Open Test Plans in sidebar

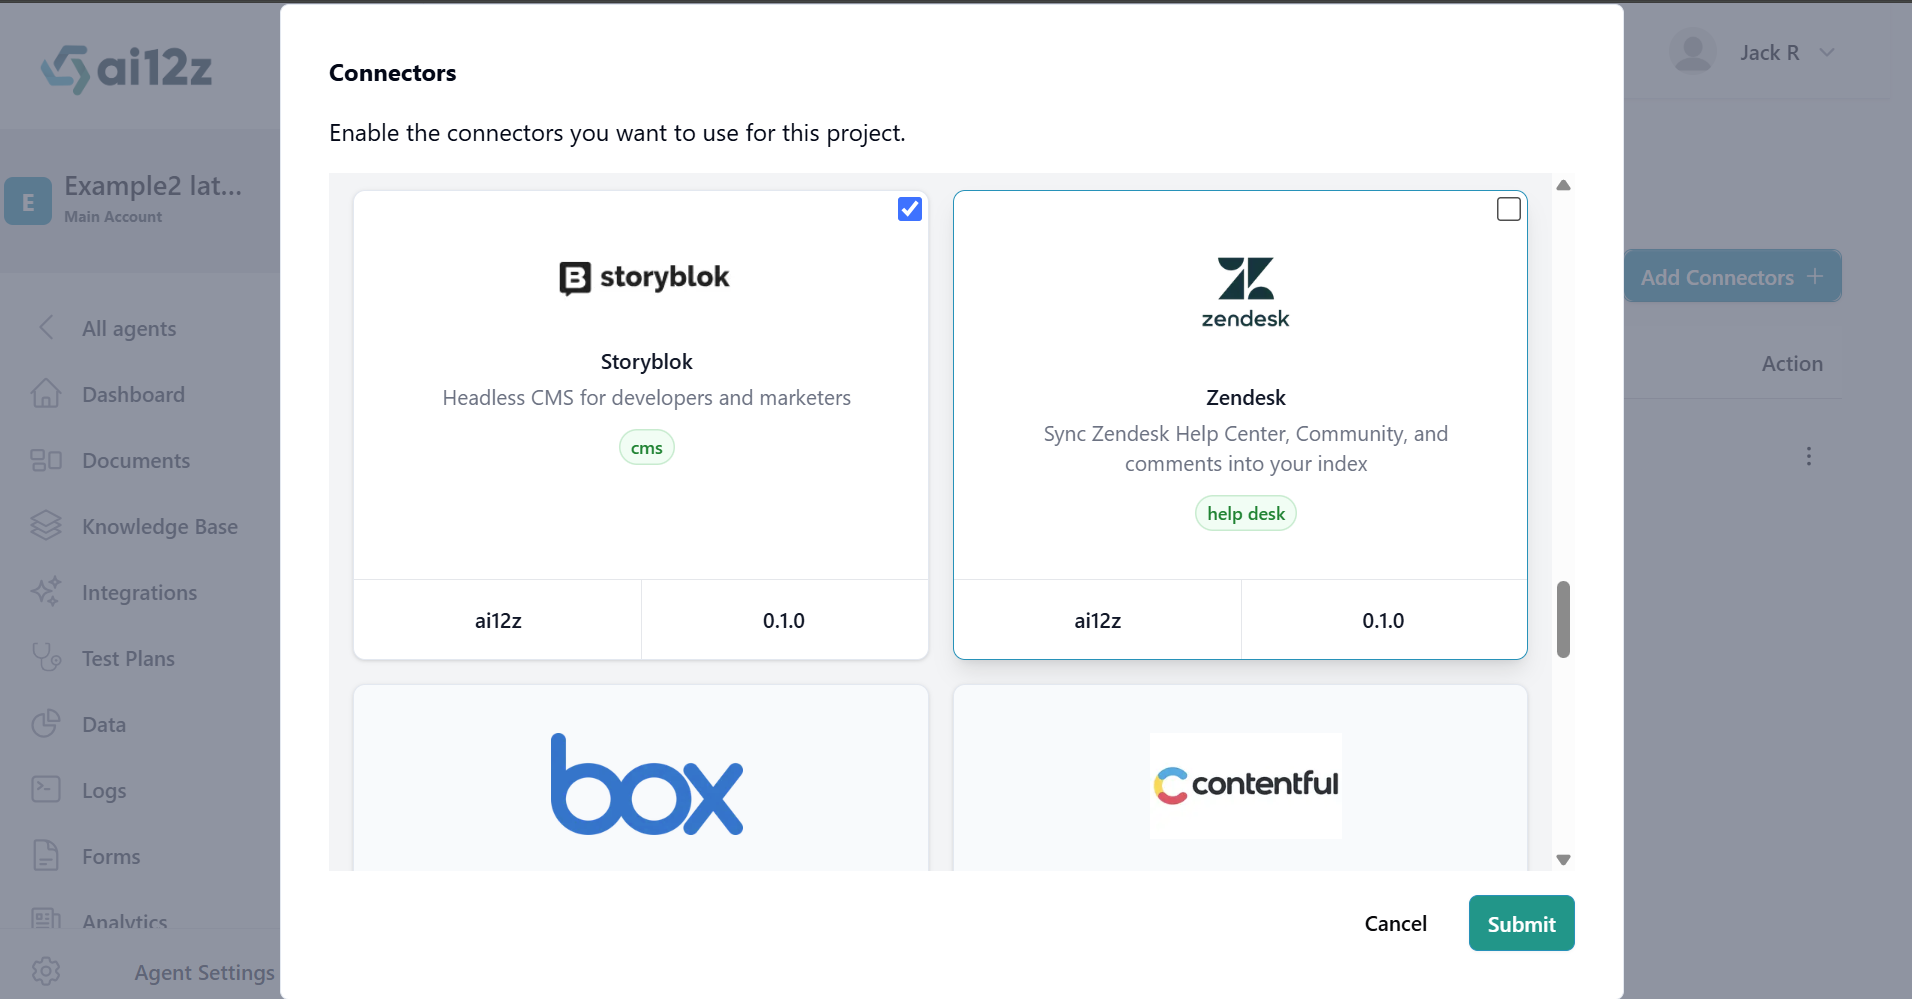[128, 658]
